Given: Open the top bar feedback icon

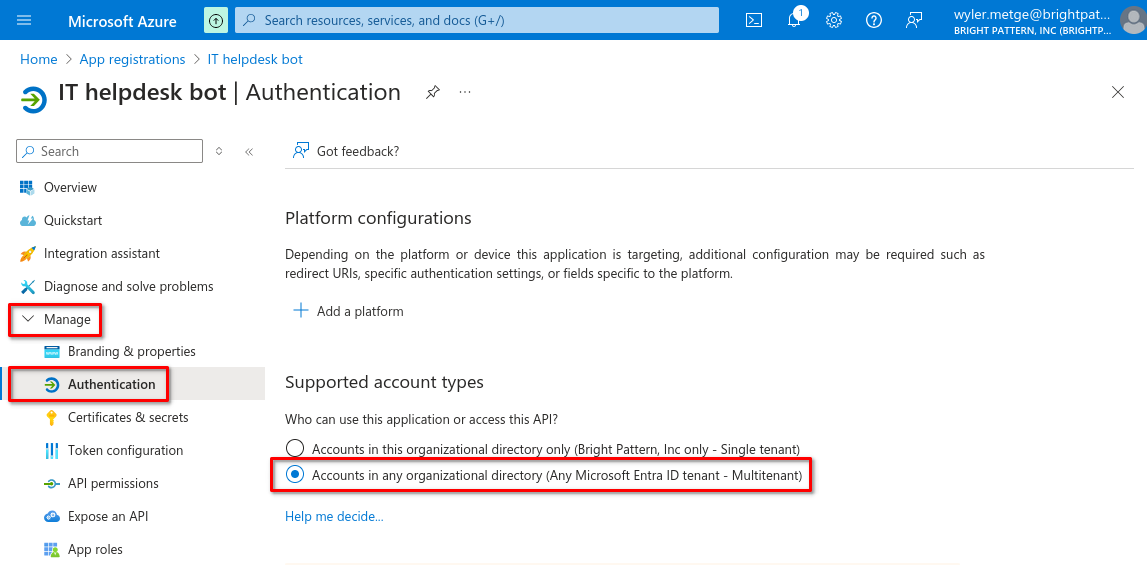Looking at the screenshot, I should coord(913,20).
